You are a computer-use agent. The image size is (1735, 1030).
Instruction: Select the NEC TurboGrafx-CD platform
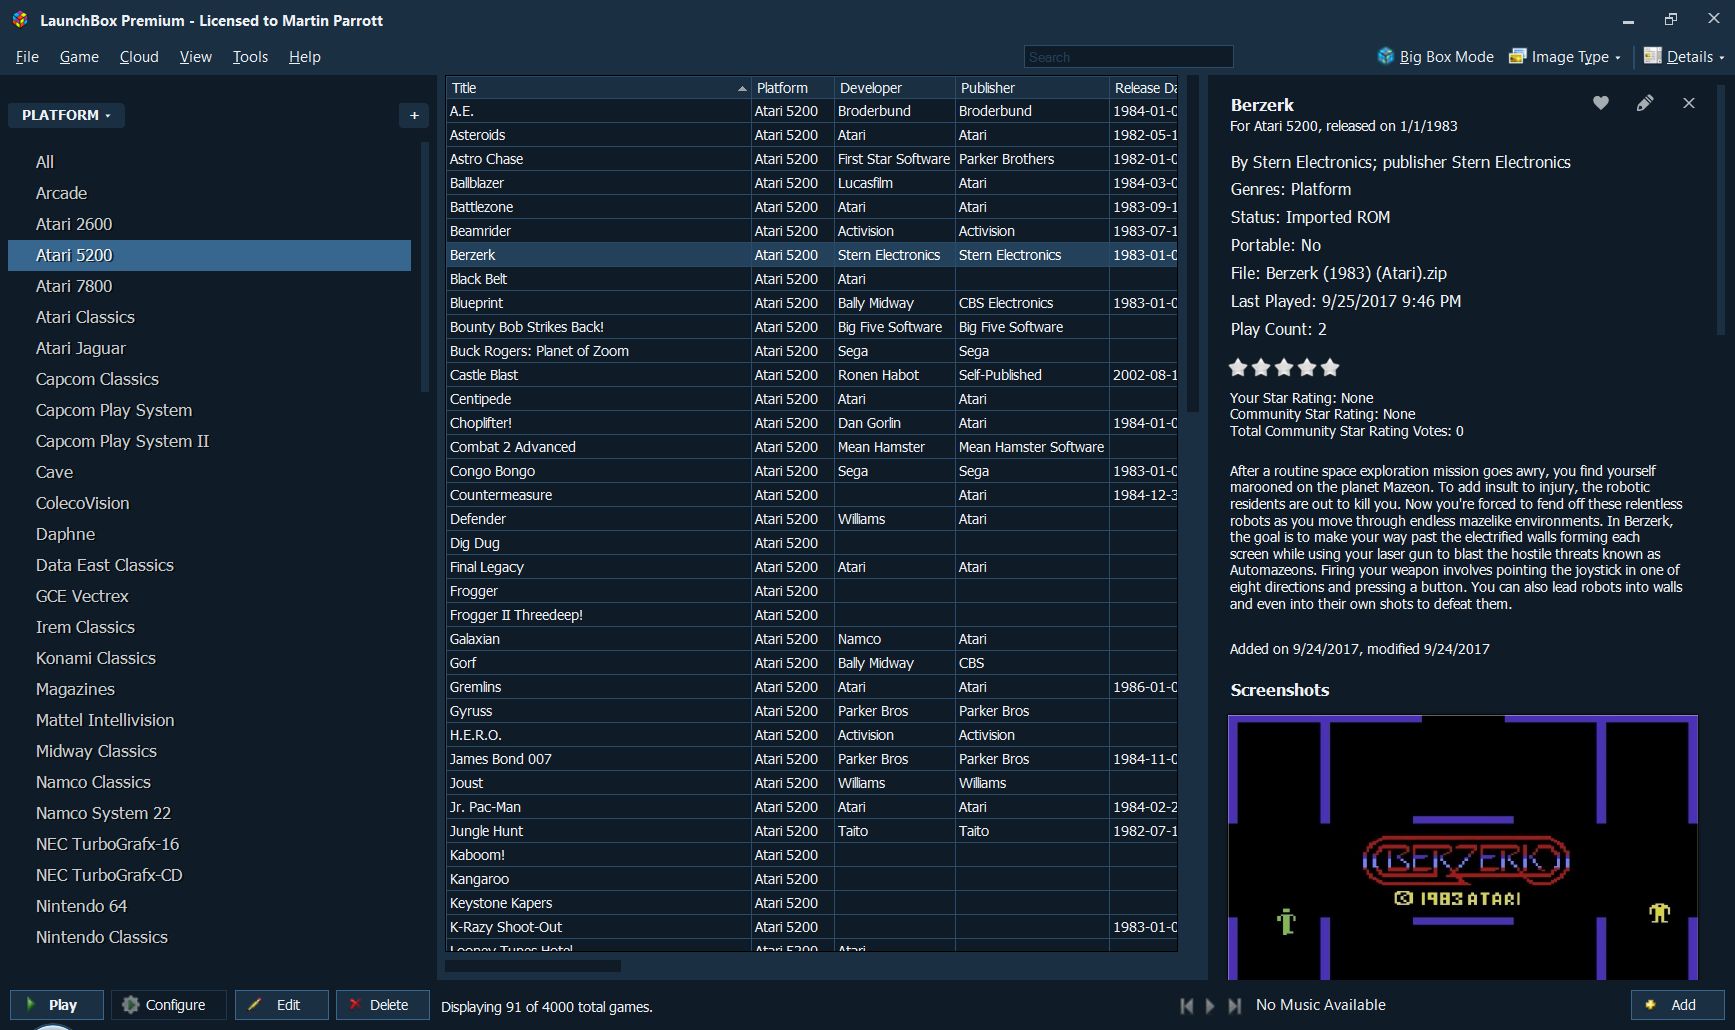[209, 875]
